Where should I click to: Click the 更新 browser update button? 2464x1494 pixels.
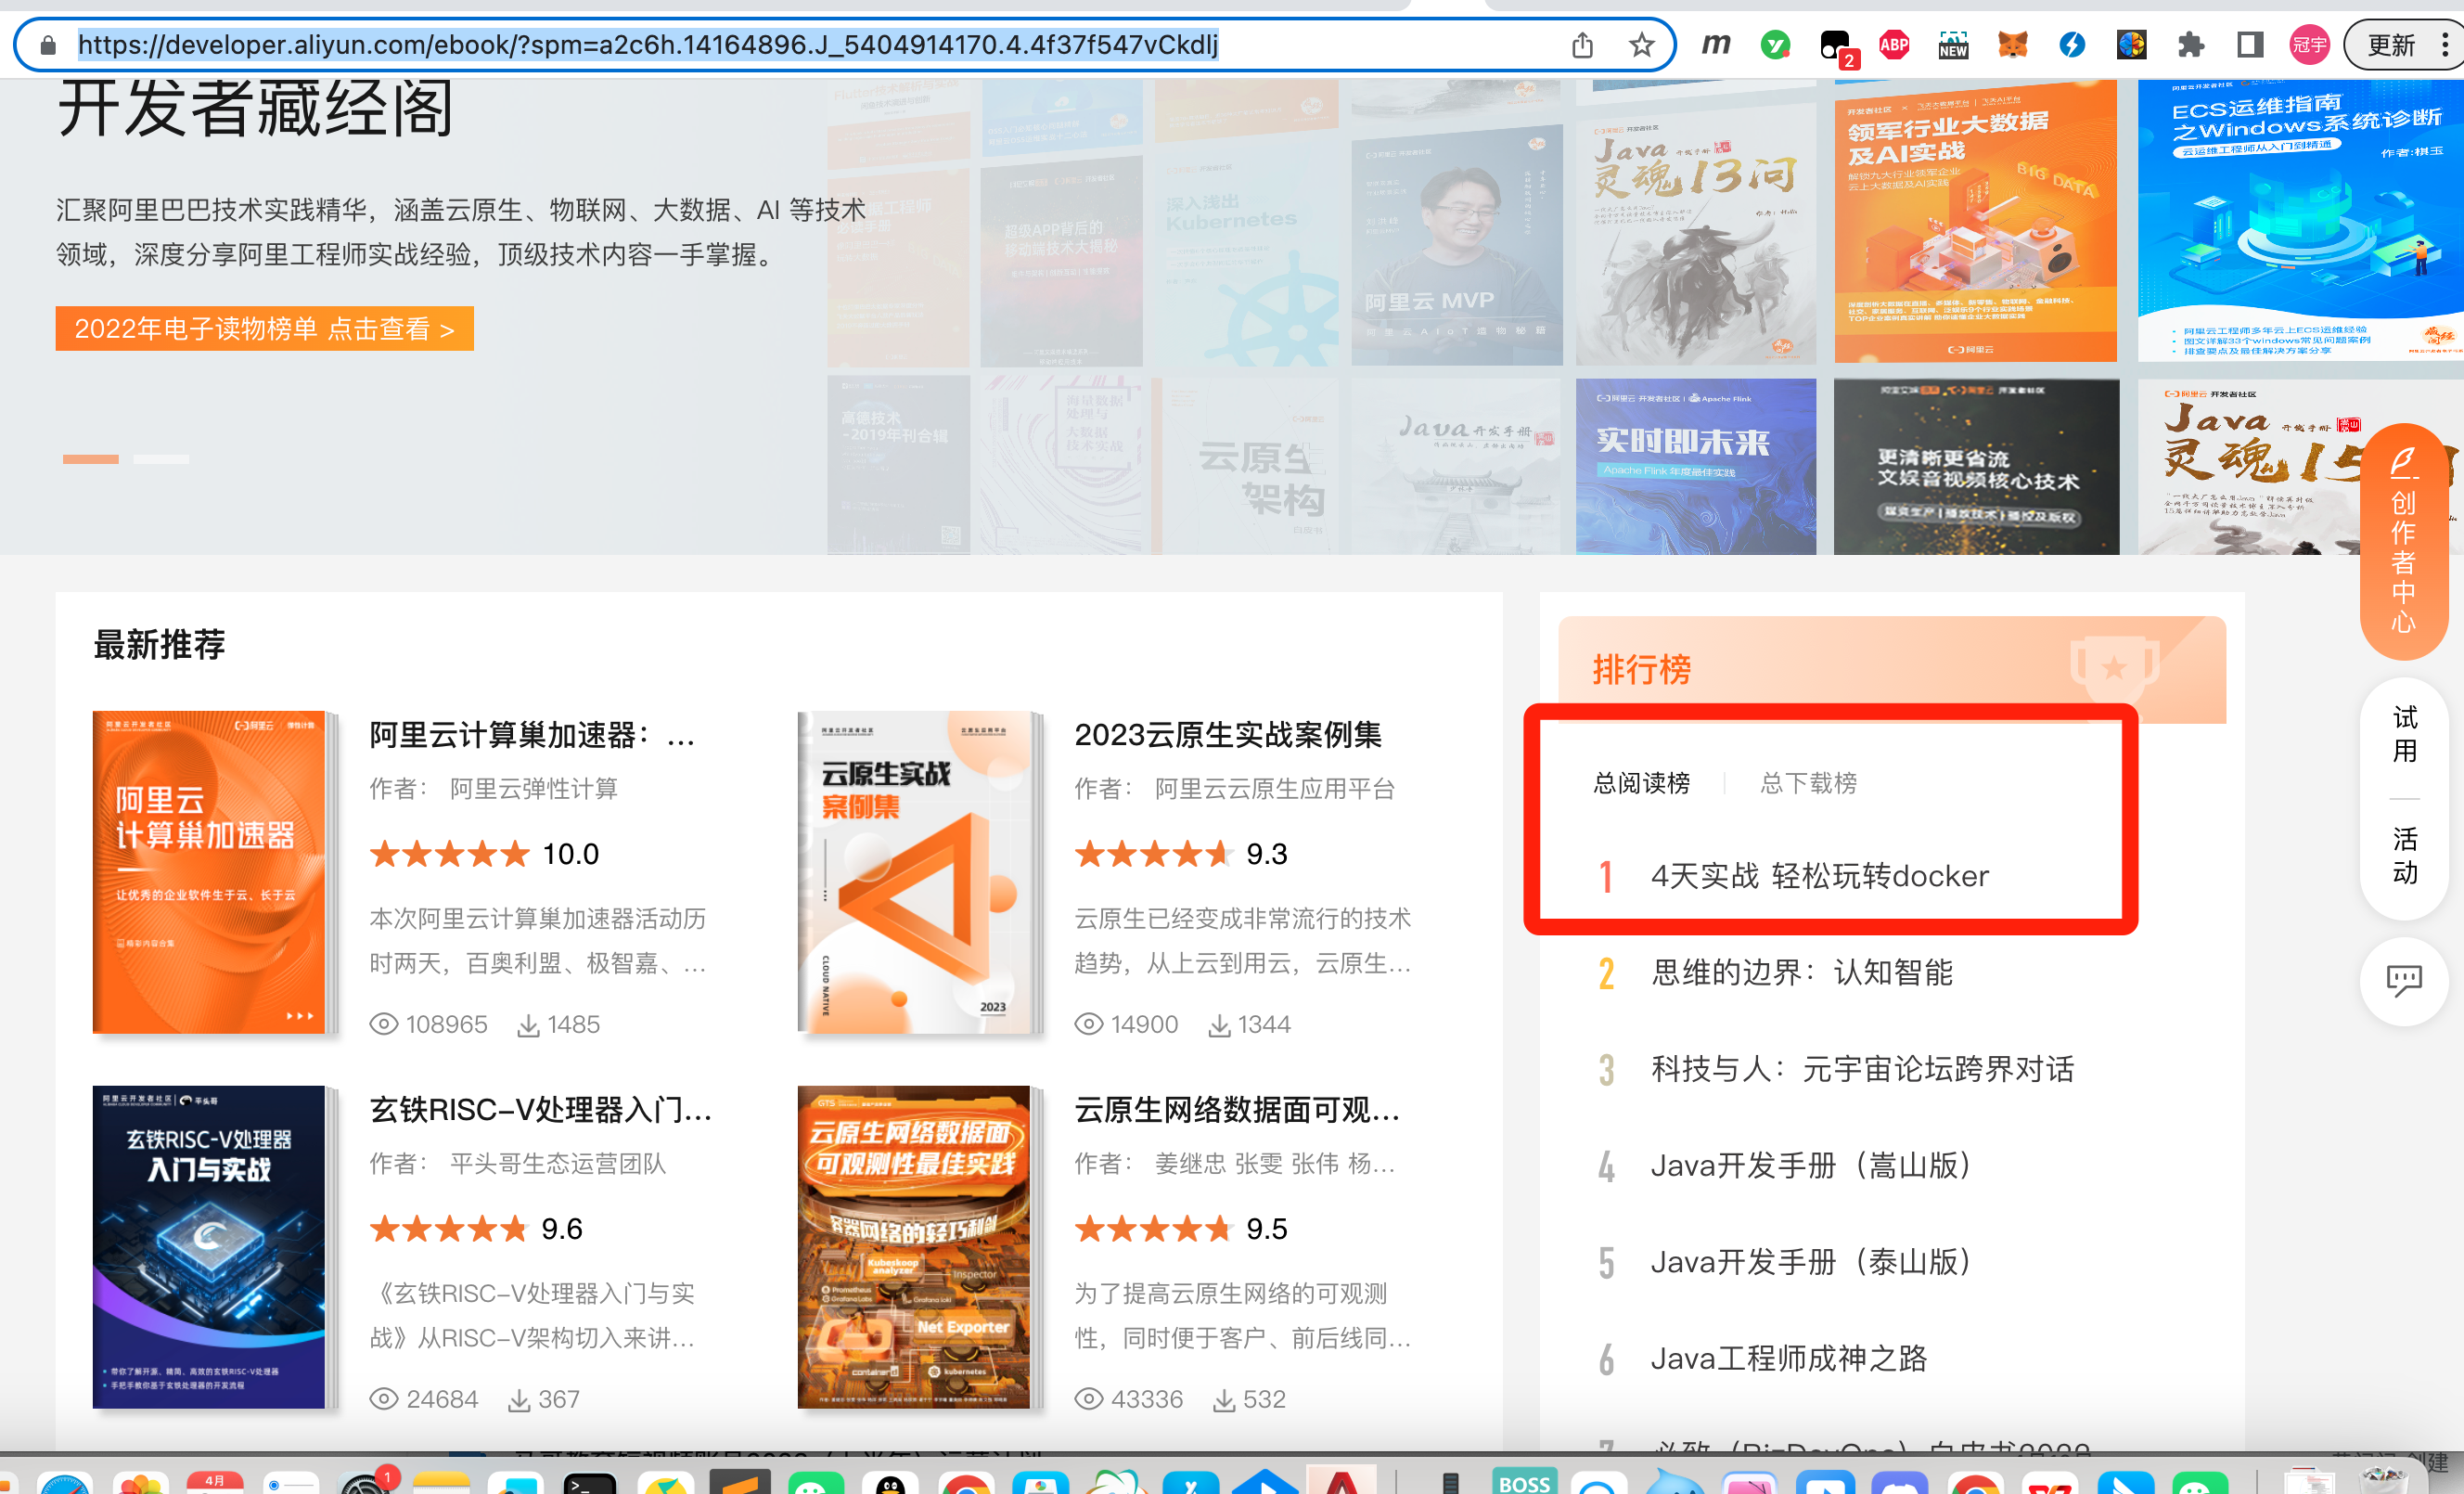pyautogui.click(x=2391, y=45)
